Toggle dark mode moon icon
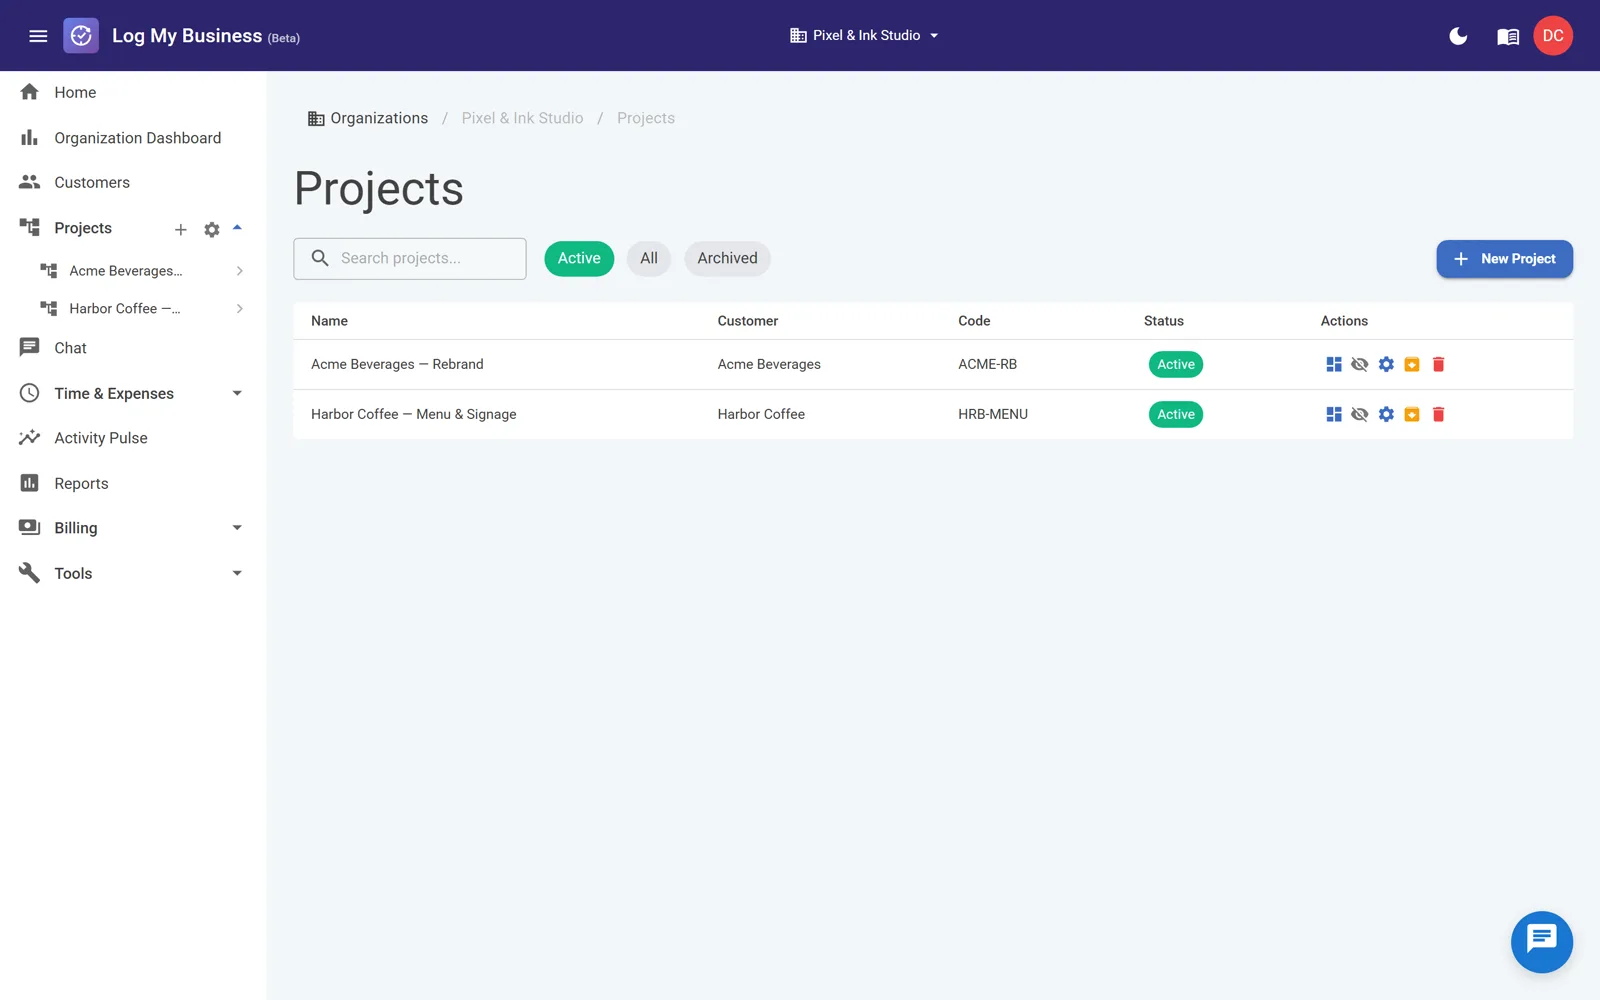1600x1000 pixels. coord(1458,36)
